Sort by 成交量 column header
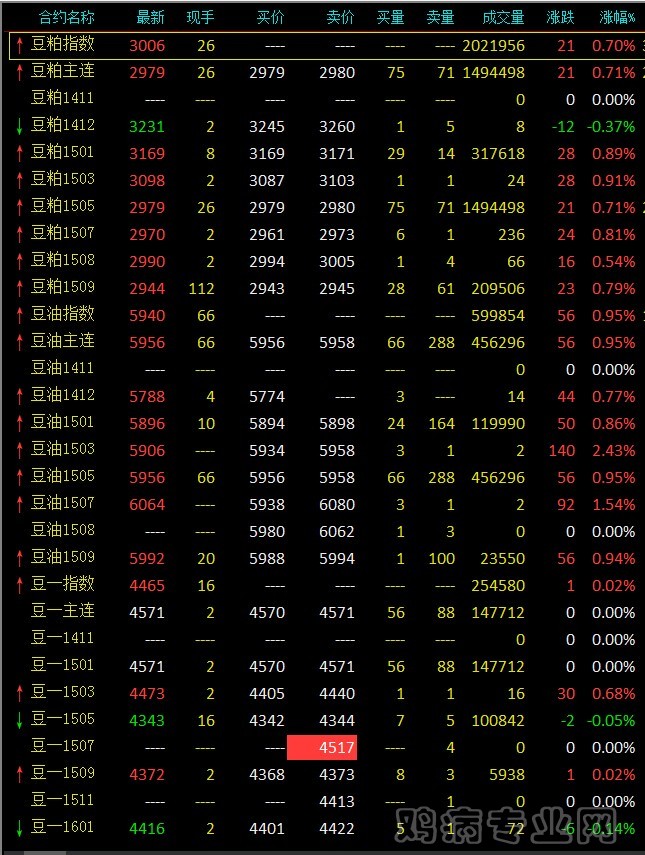The height and width of the screenshot is (855, 645). point(503,18)
